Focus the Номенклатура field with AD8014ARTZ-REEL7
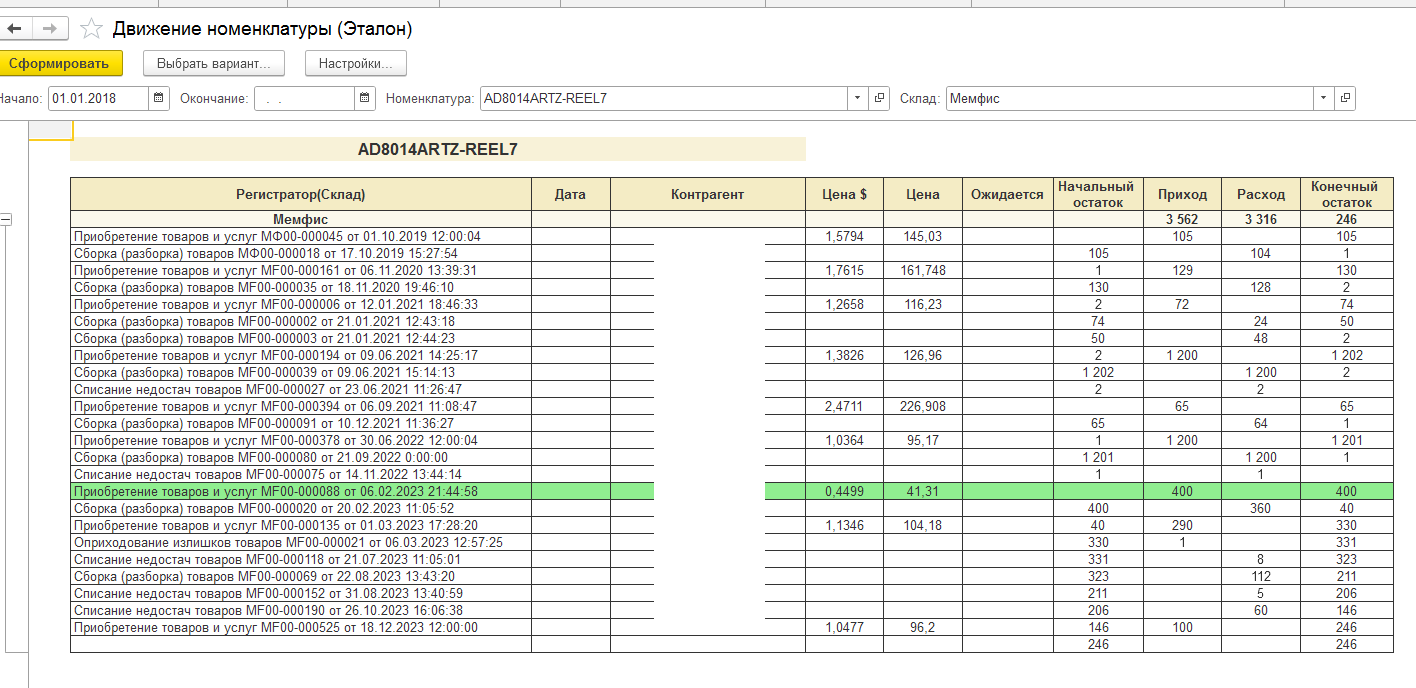Screen dimensions: 1416x688 663,98
